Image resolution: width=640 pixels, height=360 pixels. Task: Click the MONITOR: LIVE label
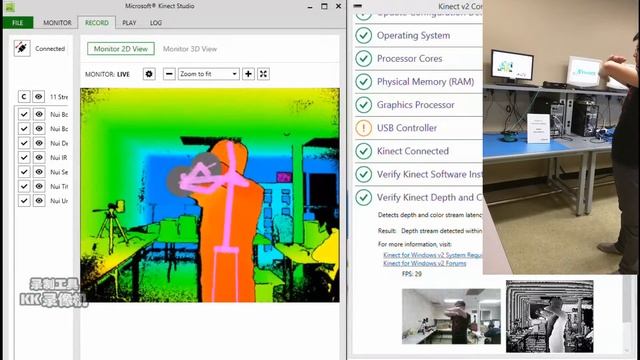(x=107, y=74)
